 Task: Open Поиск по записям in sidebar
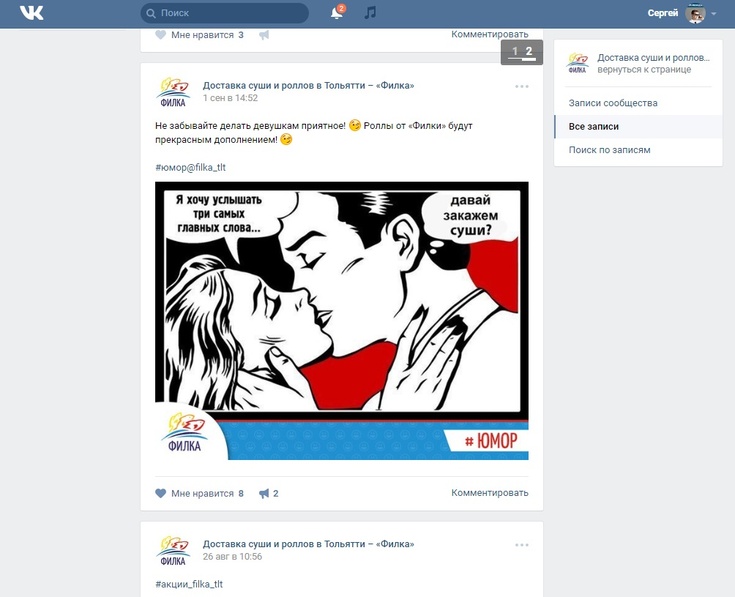pos(638,150)
